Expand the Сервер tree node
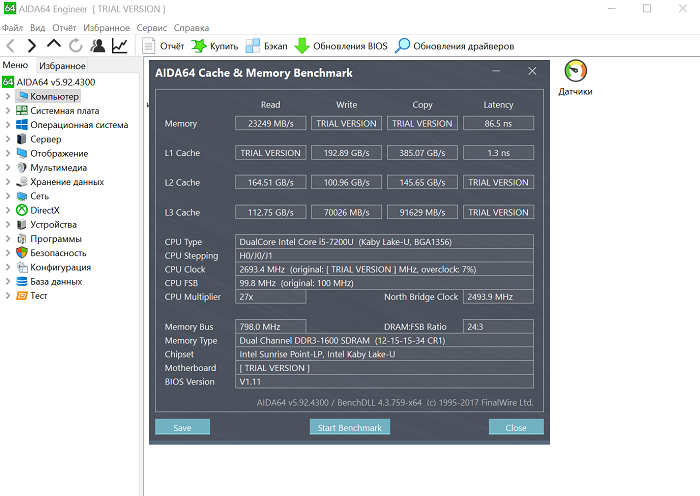The image size is (700, 496). (8, 139)
